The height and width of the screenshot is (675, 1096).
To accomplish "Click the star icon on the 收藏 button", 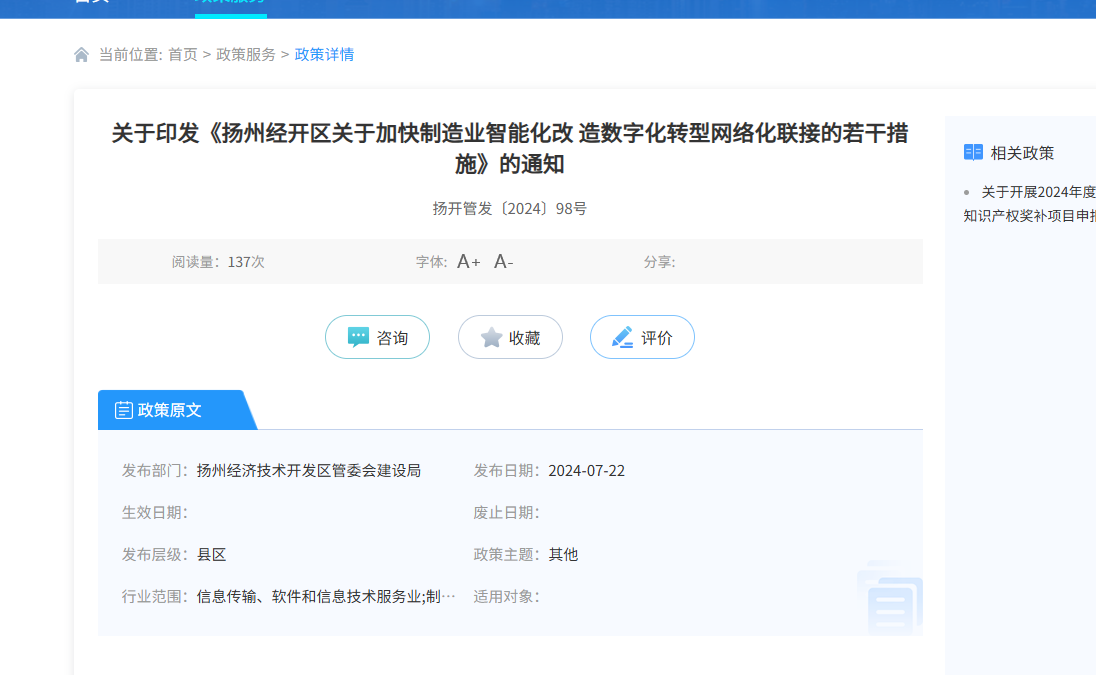I will (489, 337).
